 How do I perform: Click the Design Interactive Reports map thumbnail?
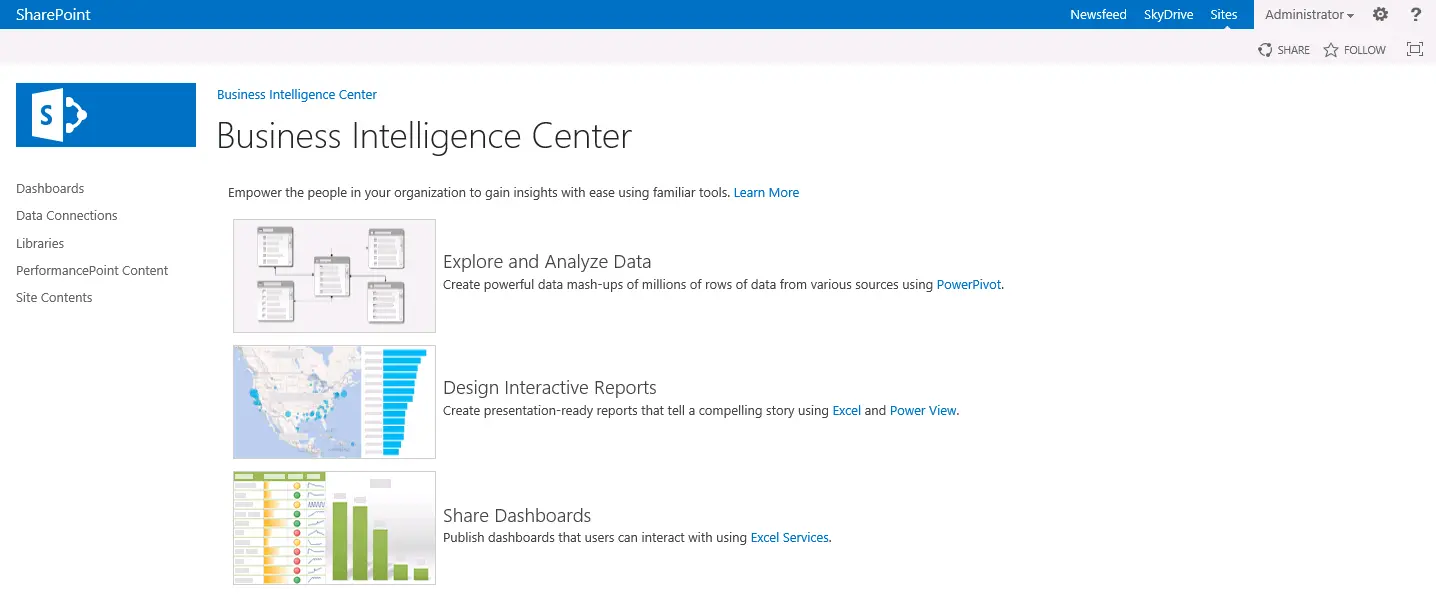[334, 402]
